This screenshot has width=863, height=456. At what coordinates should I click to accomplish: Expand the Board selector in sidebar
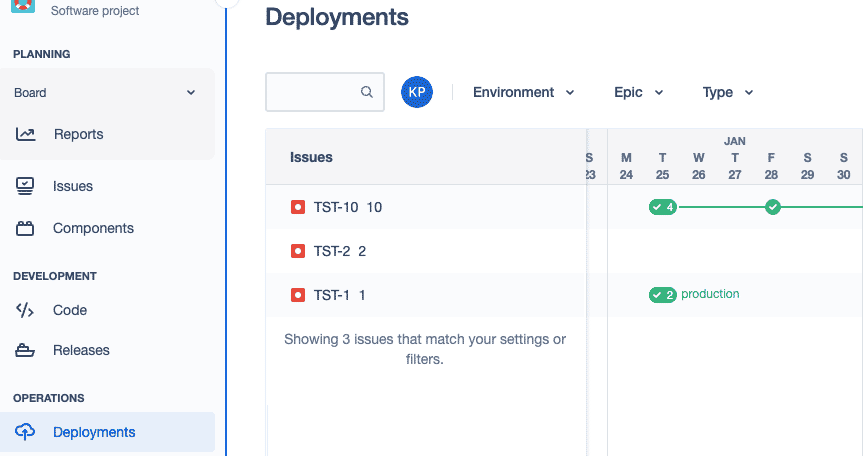point(106,93)
